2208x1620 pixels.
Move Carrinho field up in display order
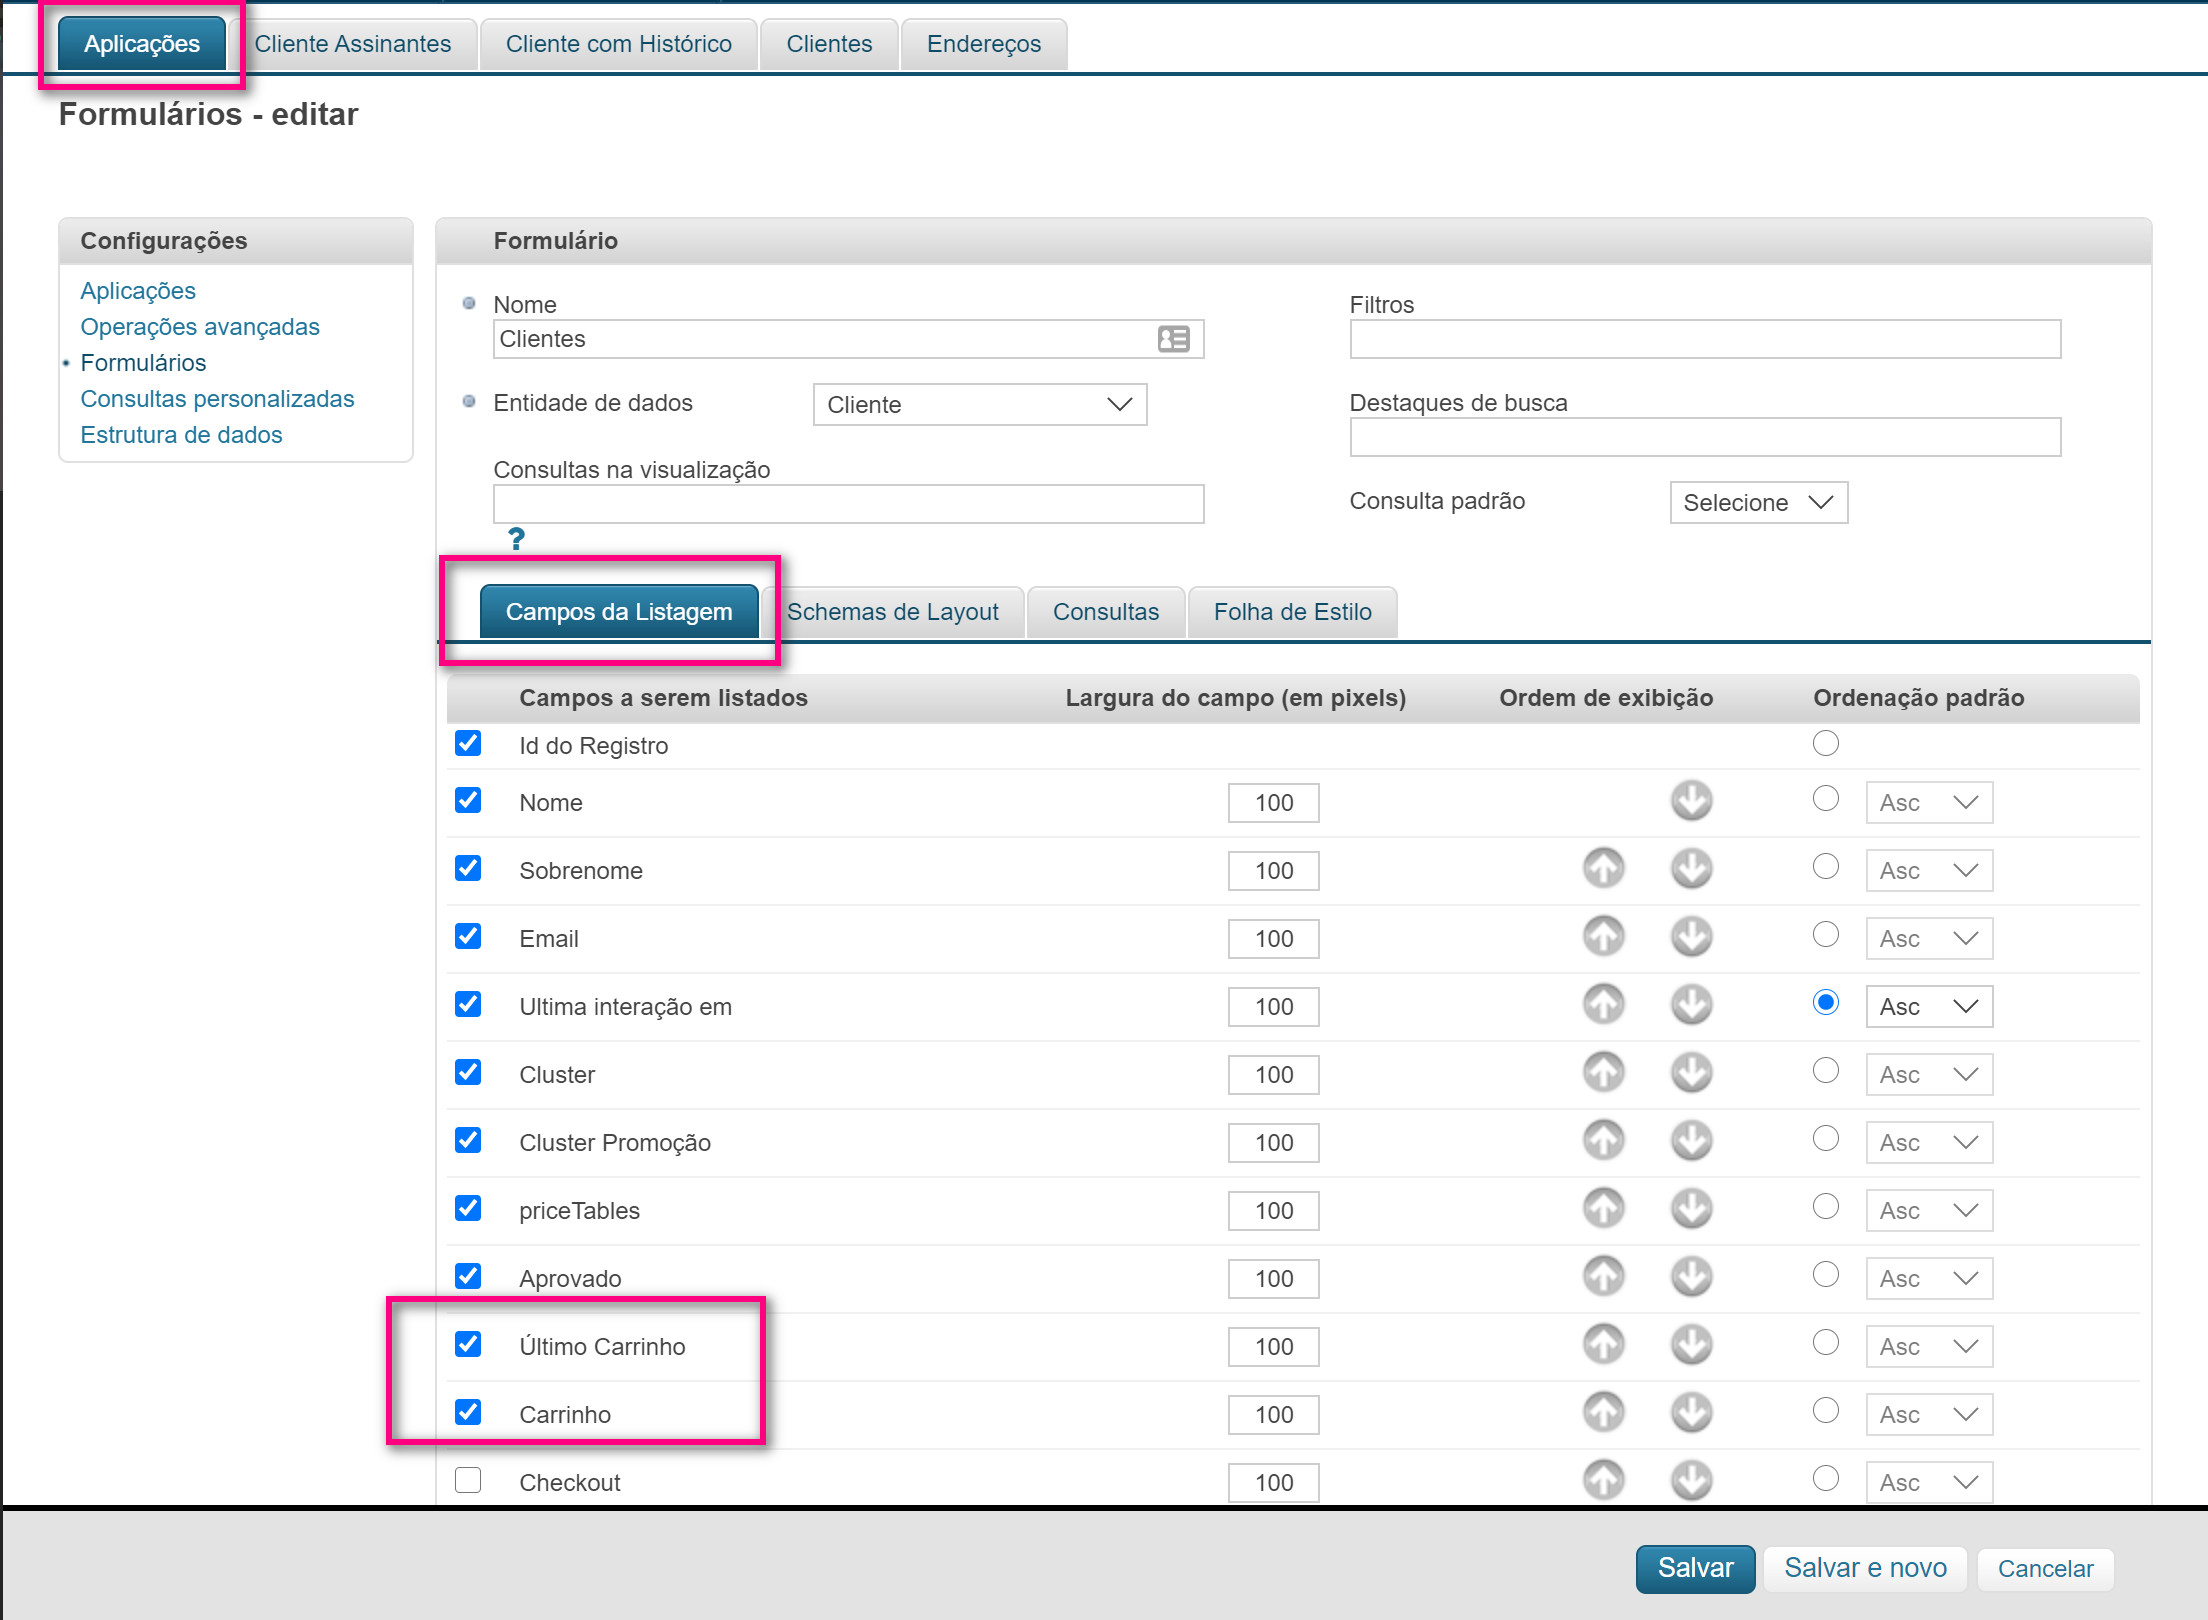tap(1603, 1413)
